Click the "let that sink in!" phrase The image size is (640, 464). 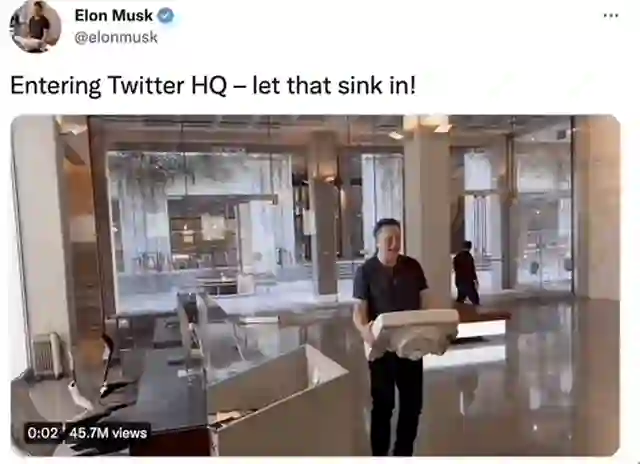coord(334,86)
